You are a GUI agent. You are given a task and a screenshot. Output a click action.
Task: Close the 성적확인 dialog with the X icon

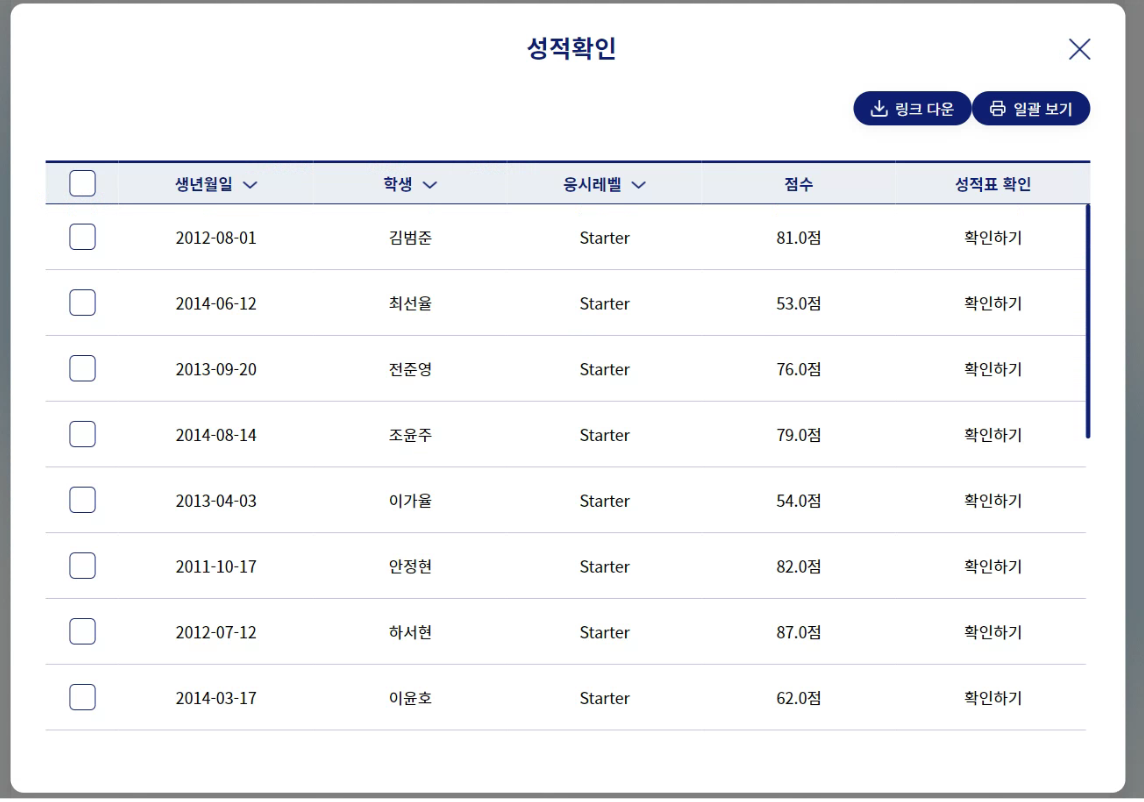1079,49
